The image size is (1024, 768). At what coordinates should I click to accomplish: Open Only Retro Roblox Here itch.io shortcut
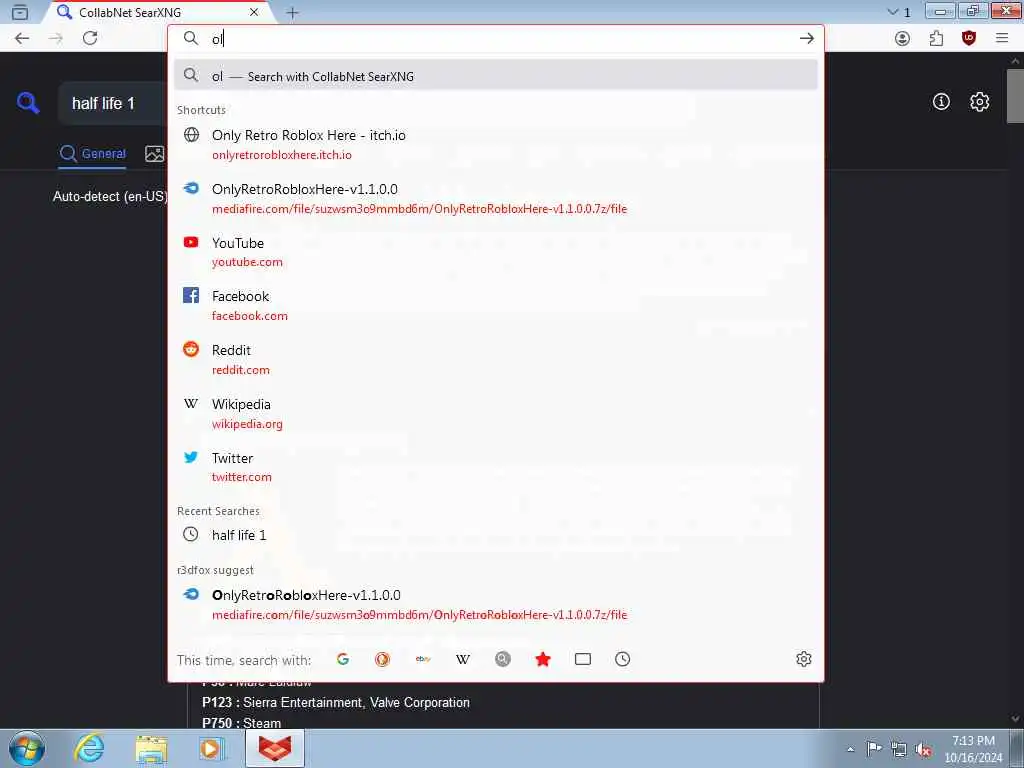(496, 144)
